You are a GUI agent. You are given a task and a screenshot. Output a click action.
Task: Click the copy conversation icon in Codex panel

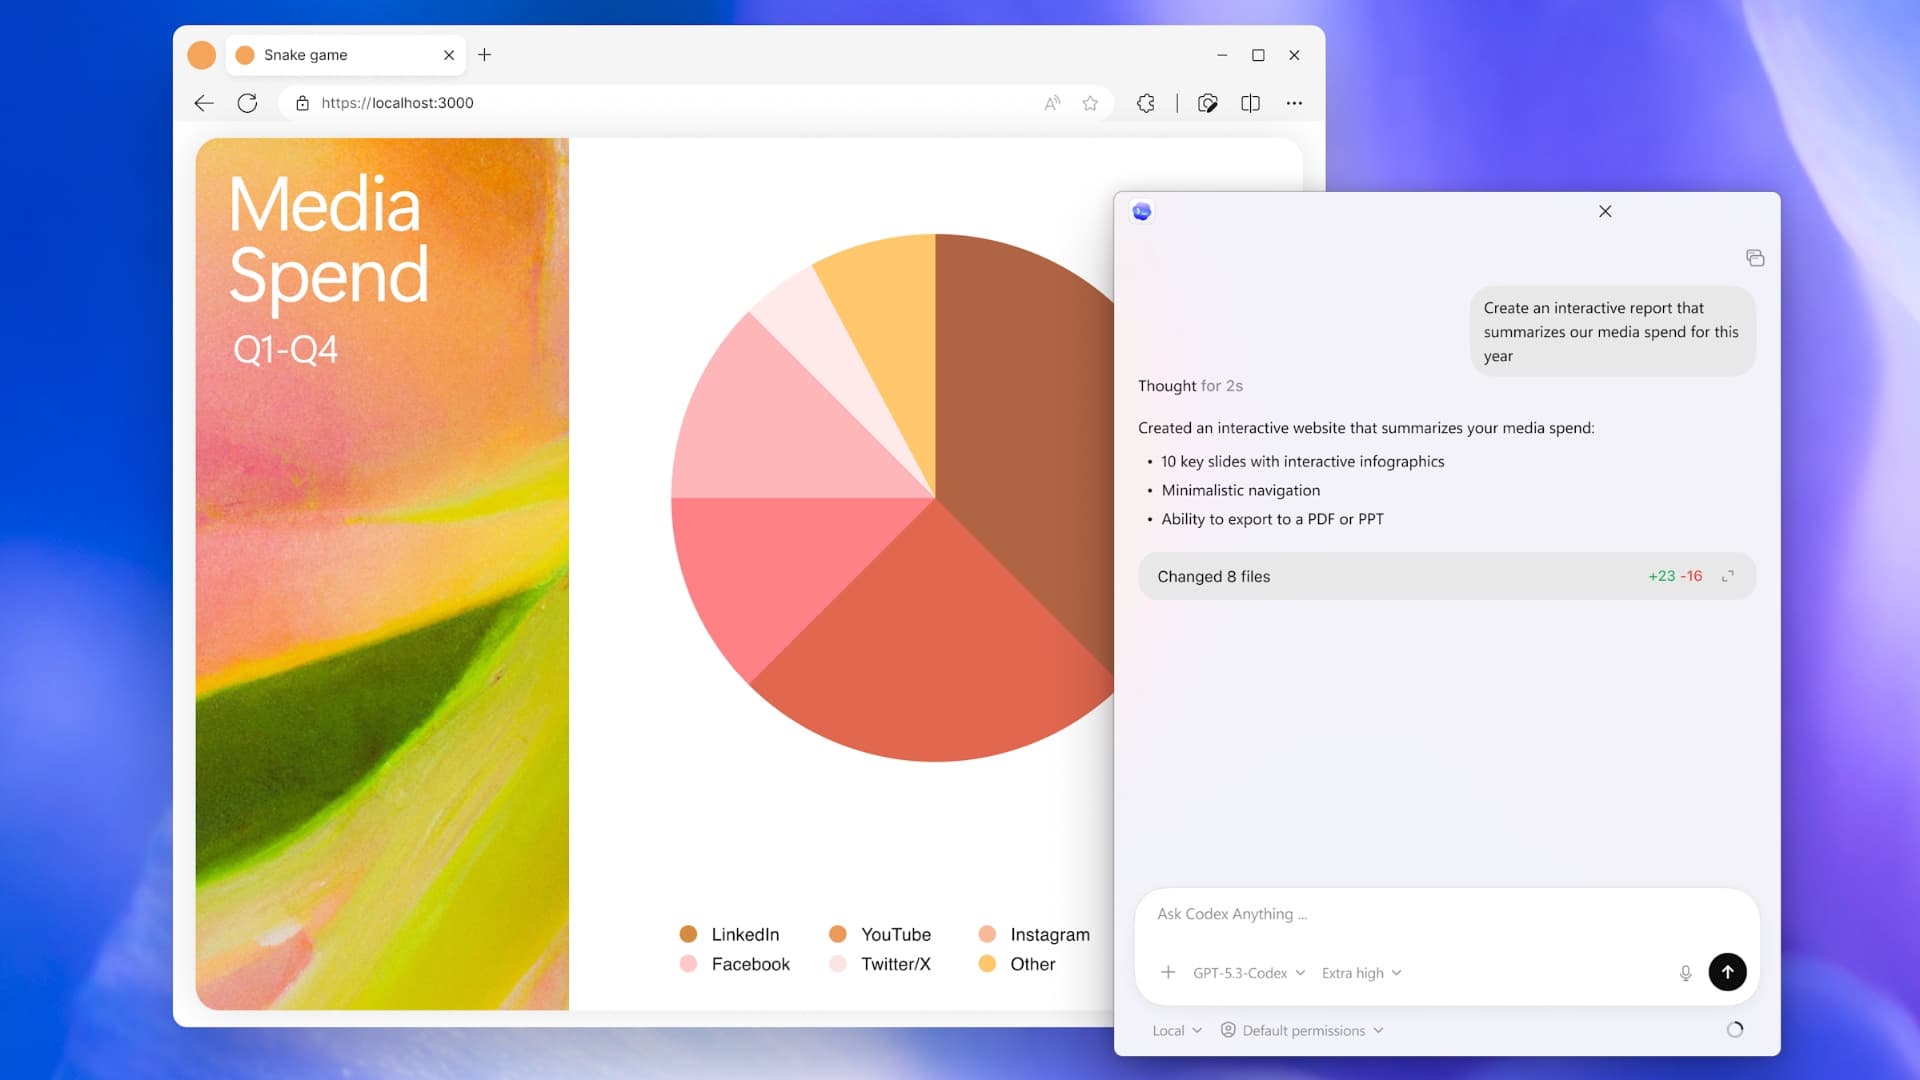pos(1755,257)
